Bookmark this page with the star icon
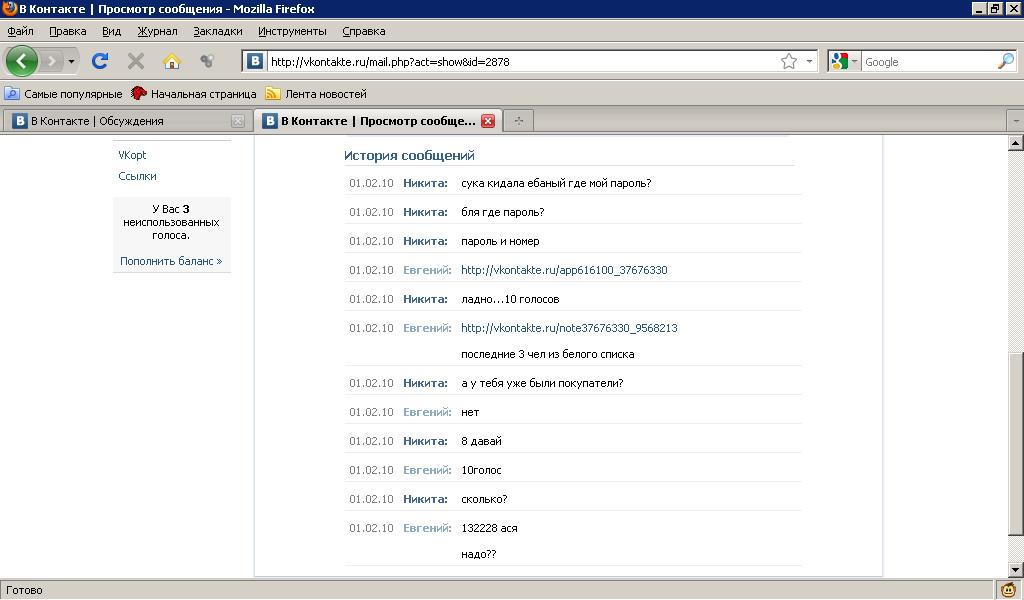Image resolution: width=1024 pixels, height=600 pixels. pos(789,61)
